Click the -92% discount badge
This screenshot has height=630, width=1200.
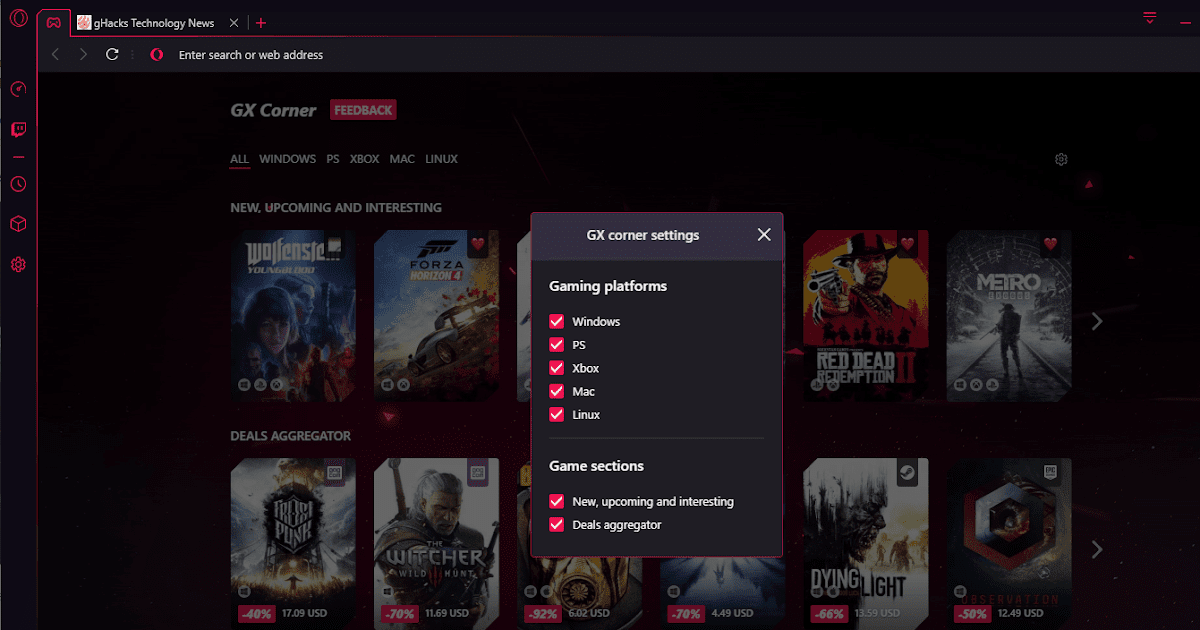(543, 613)
